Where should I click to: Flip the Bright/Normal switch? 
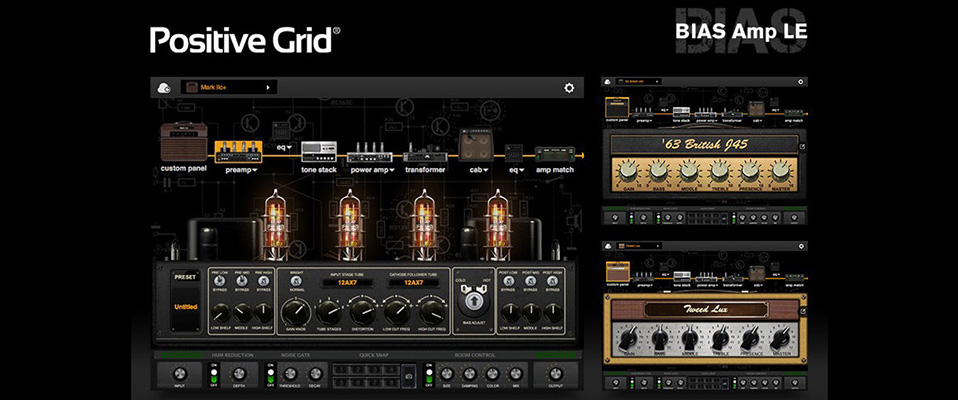coord(296,283)
